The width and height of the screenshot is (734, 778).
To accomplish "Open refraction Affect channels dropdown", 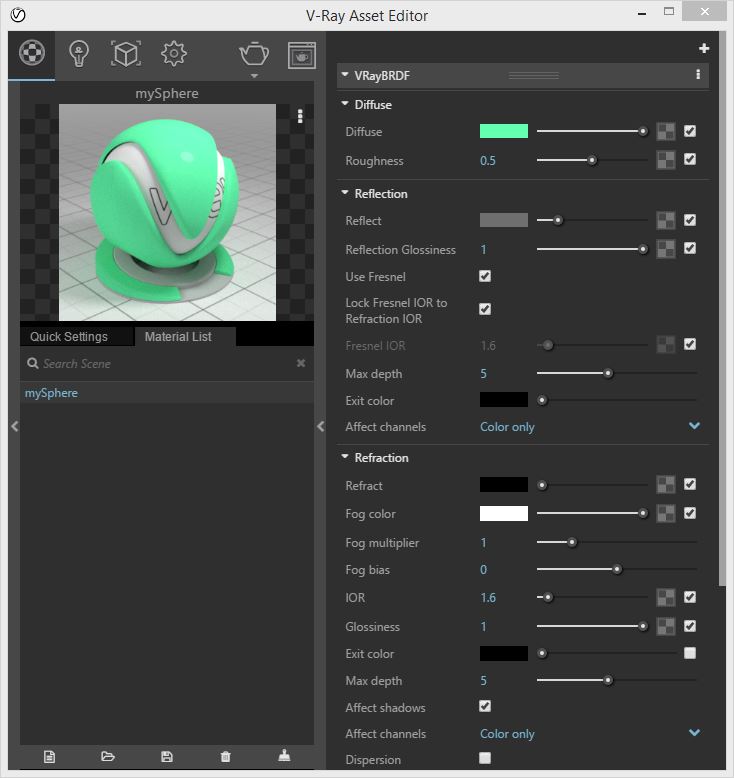I will pos(590,733).
